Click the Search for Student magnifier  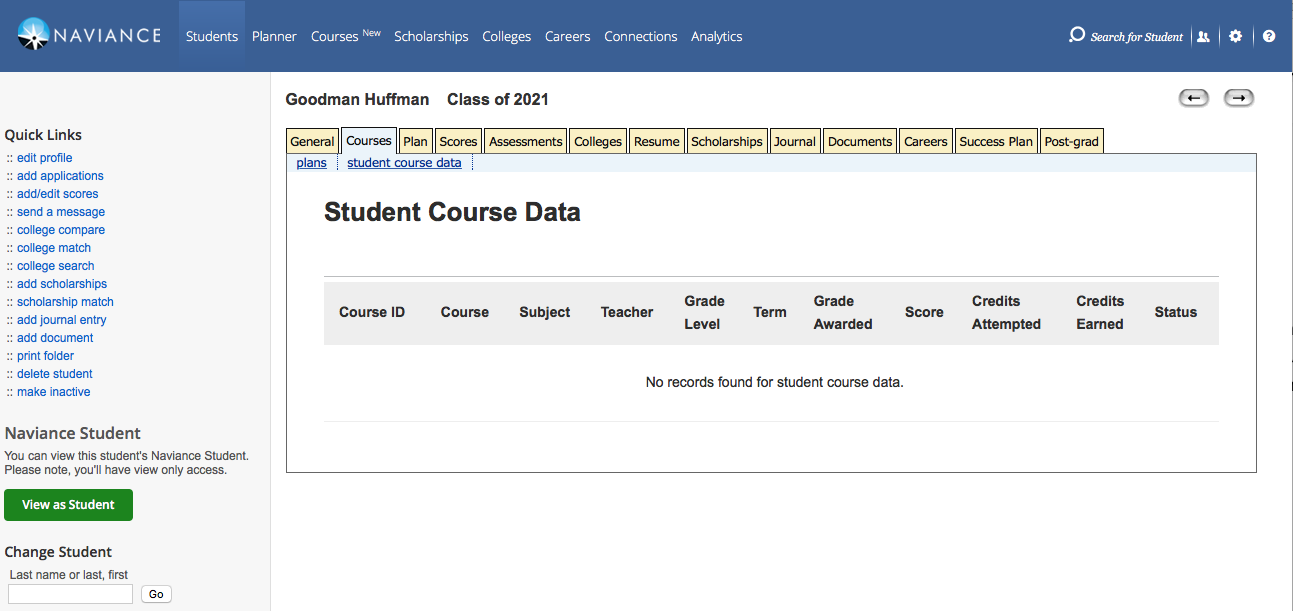click(1077, 35)
